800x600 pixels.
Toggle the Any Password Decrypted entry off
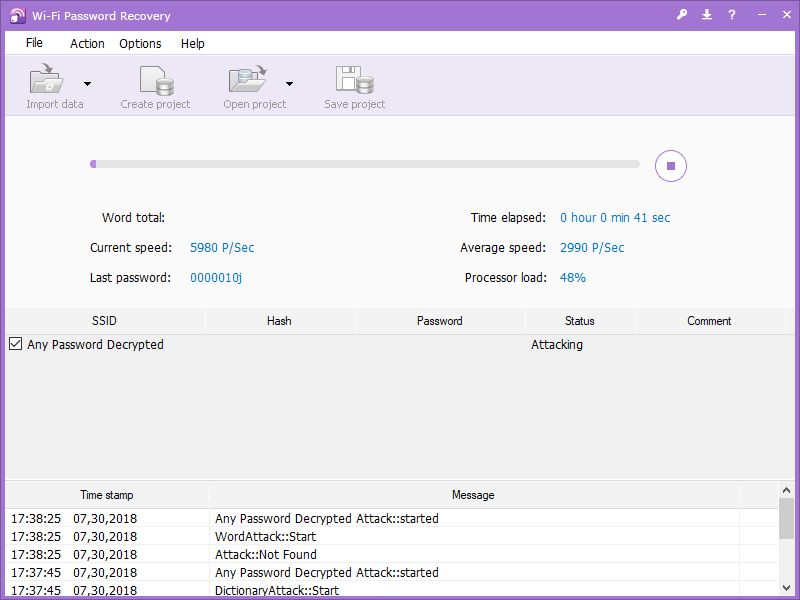pyautogui.click(x=13, y=344)
